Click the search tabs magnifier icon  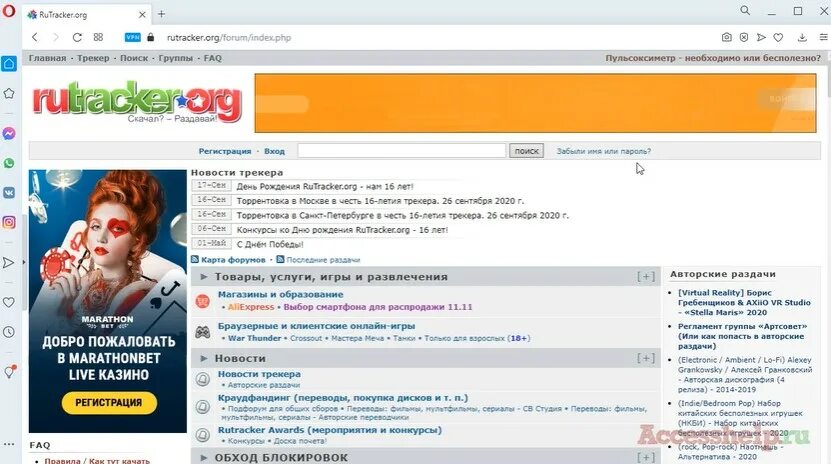pos(745,10)
